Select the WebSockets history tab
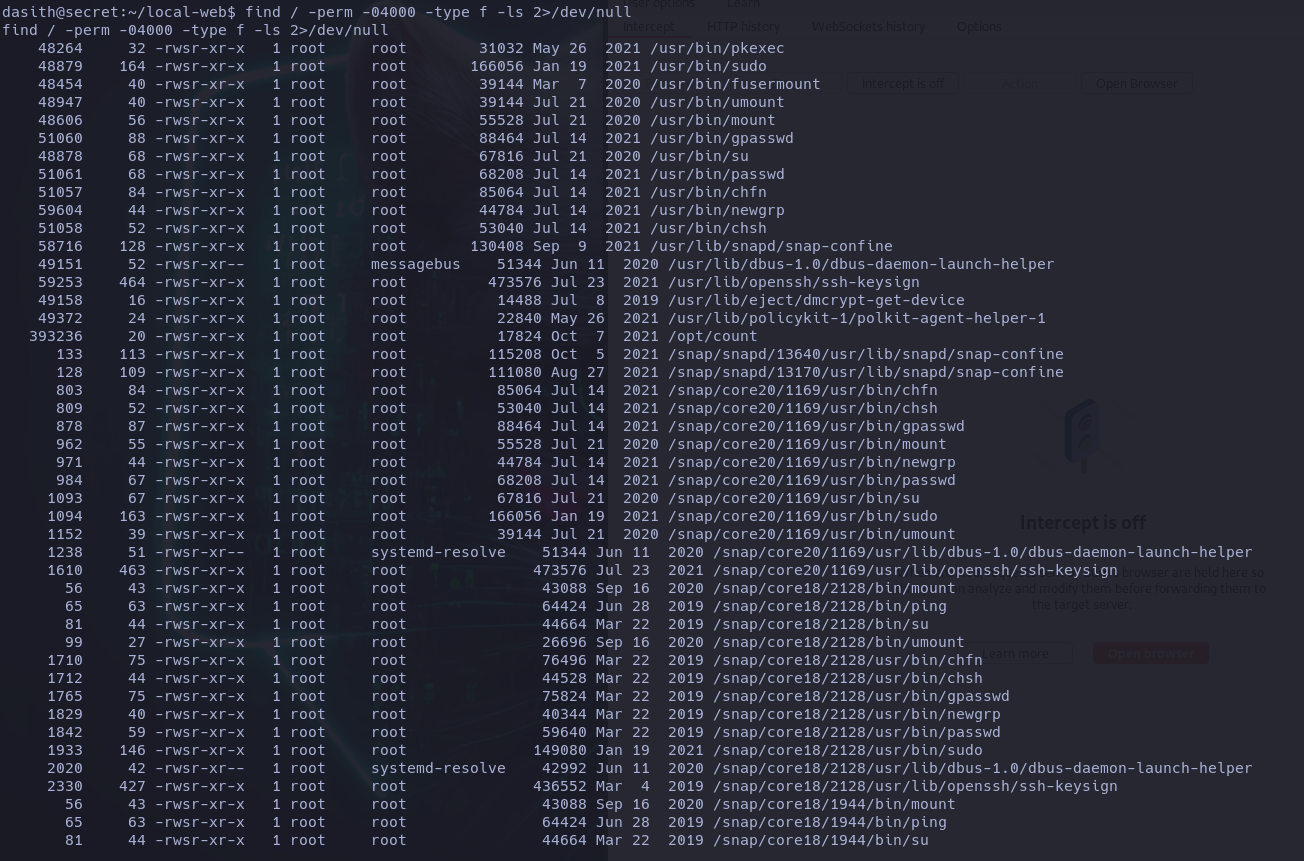 click(868, 27)
